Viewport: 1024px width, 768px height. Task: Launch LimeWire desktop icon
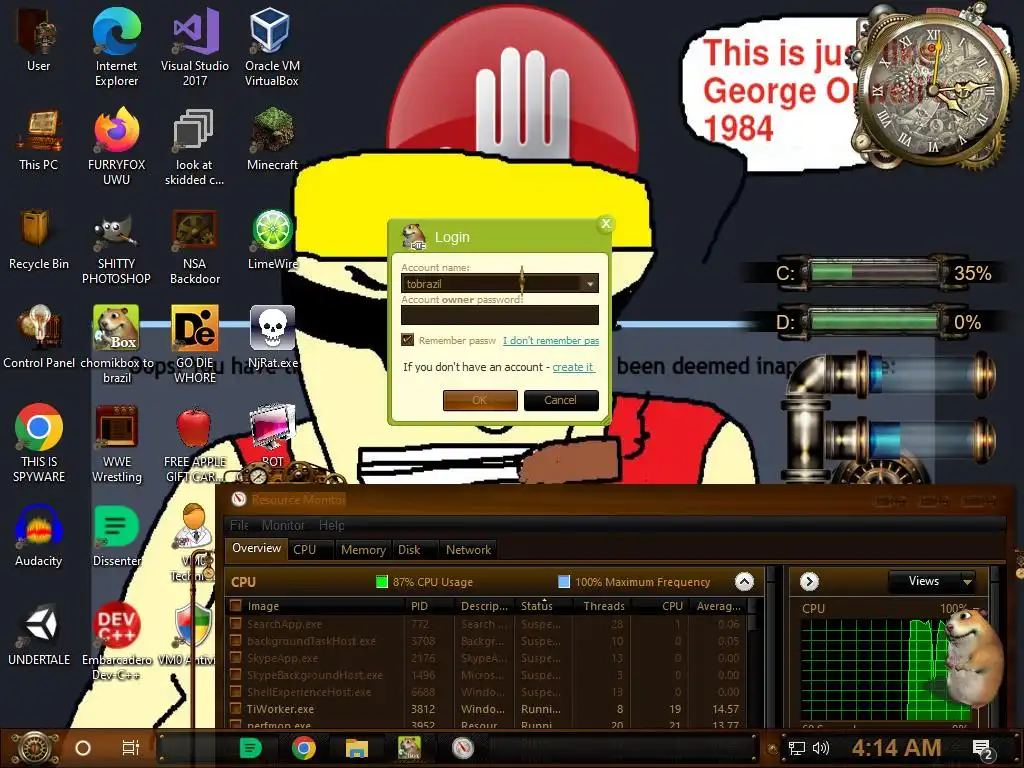click(x=272, y=238)
